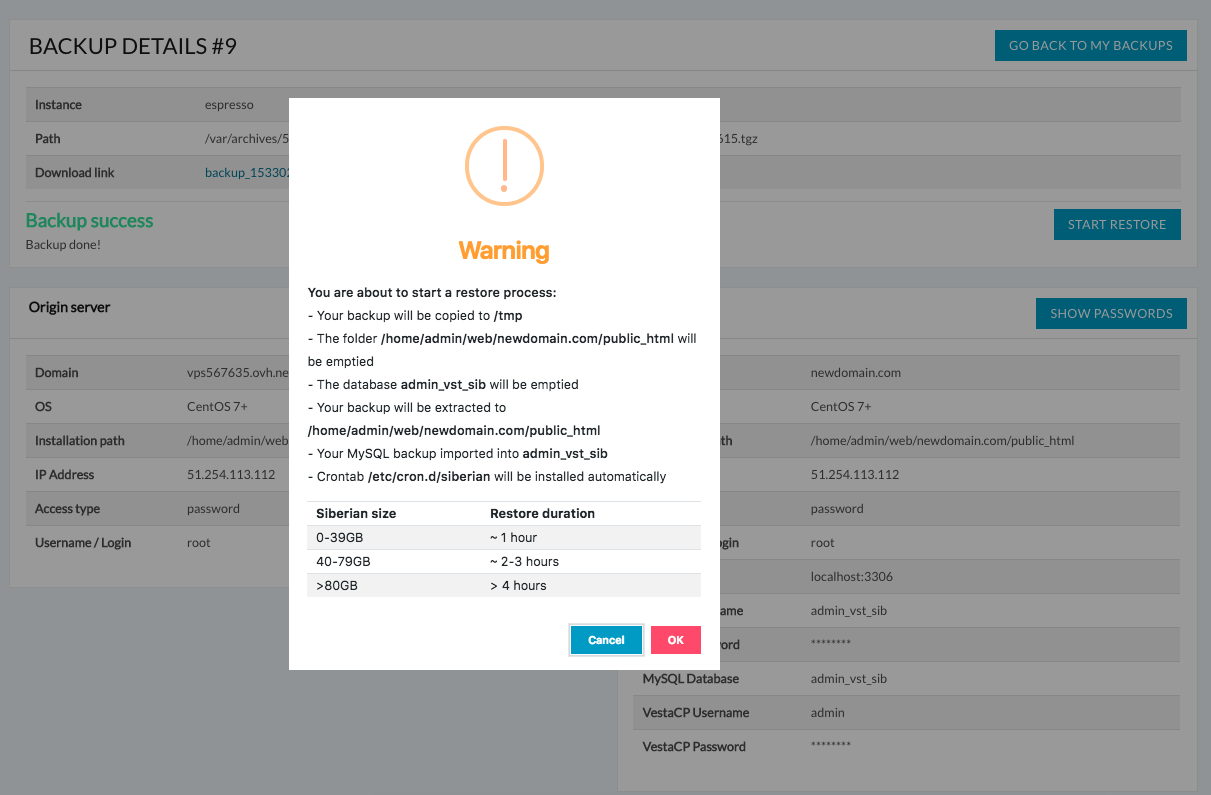
Task: Click the origin server CentOS 7+ value
Action: tap(217, 407)
